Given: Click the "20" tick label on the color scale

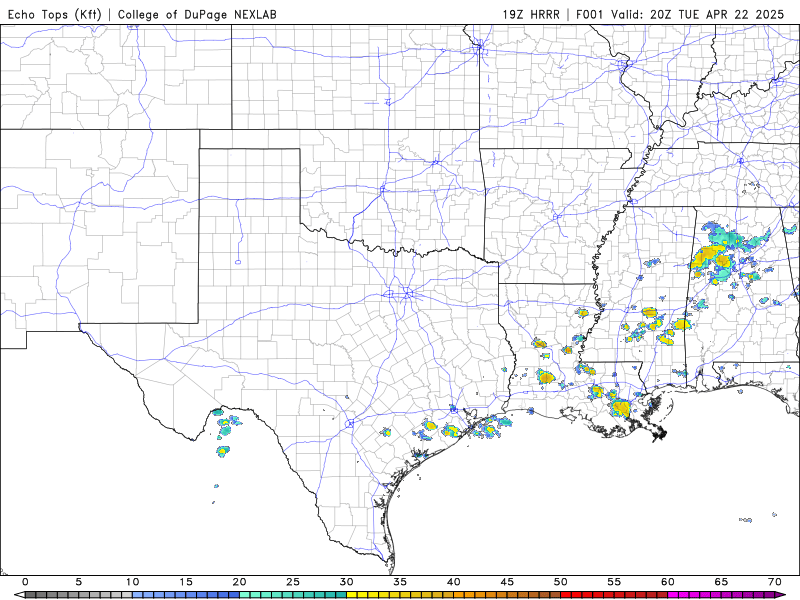Looking at the screenshot, I should coord(239,582).
